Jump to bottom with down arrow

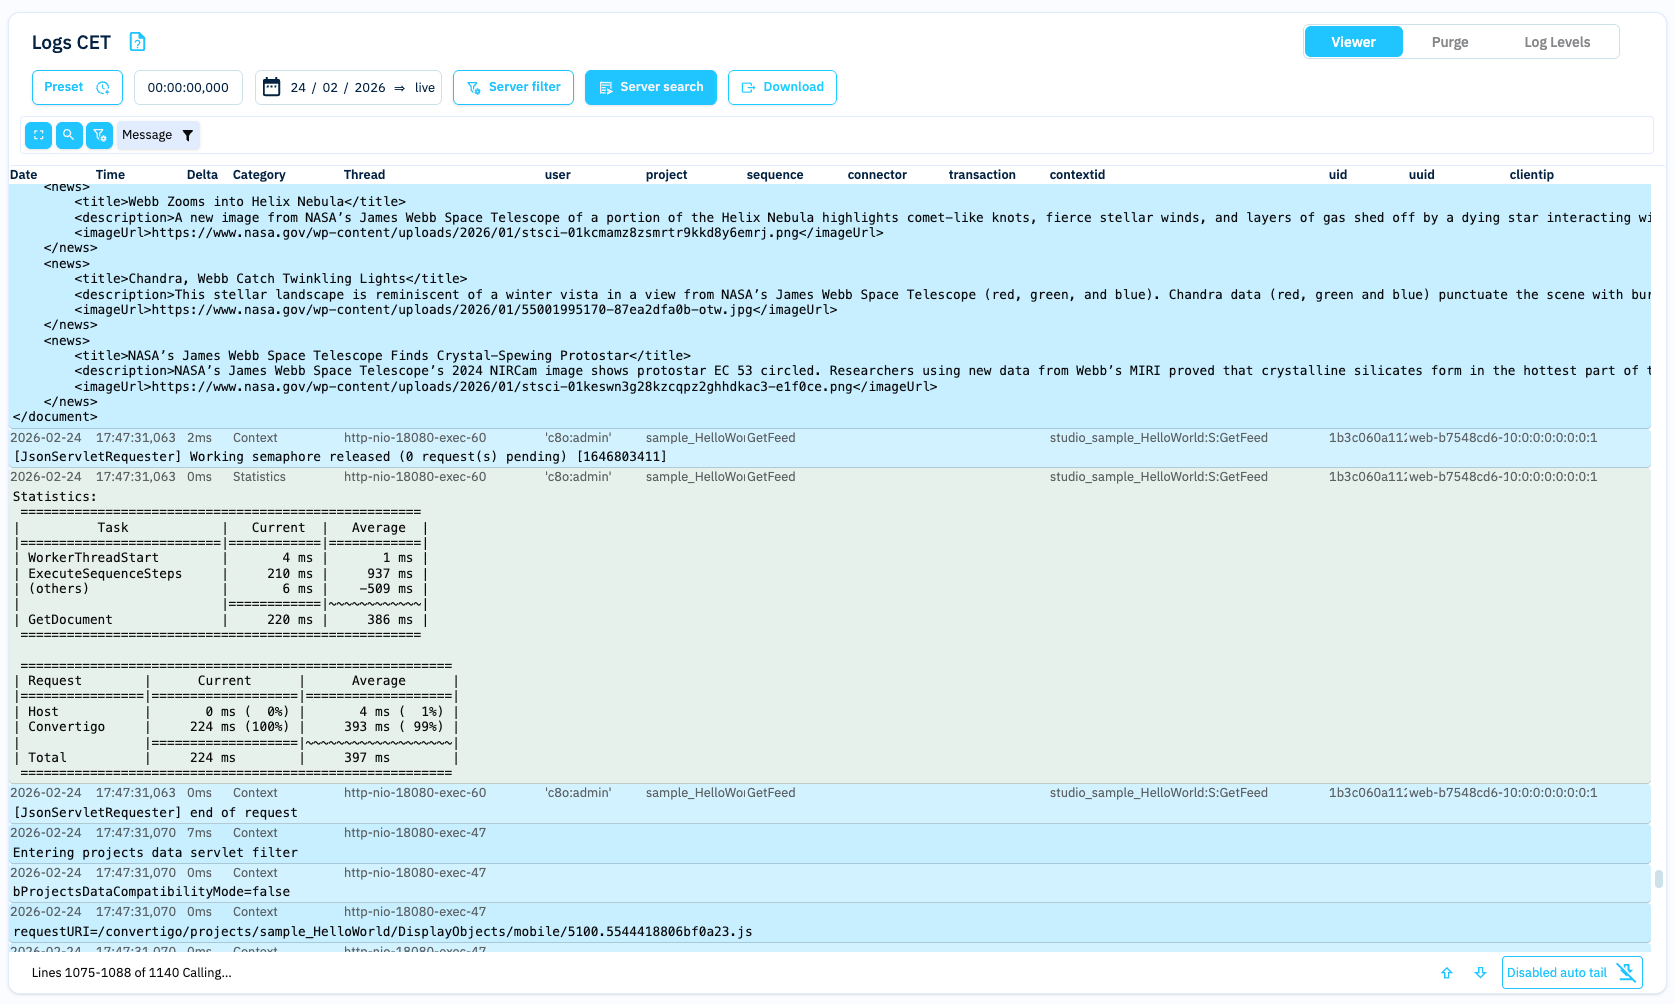pyautogui.click(x=1481, y=973)
